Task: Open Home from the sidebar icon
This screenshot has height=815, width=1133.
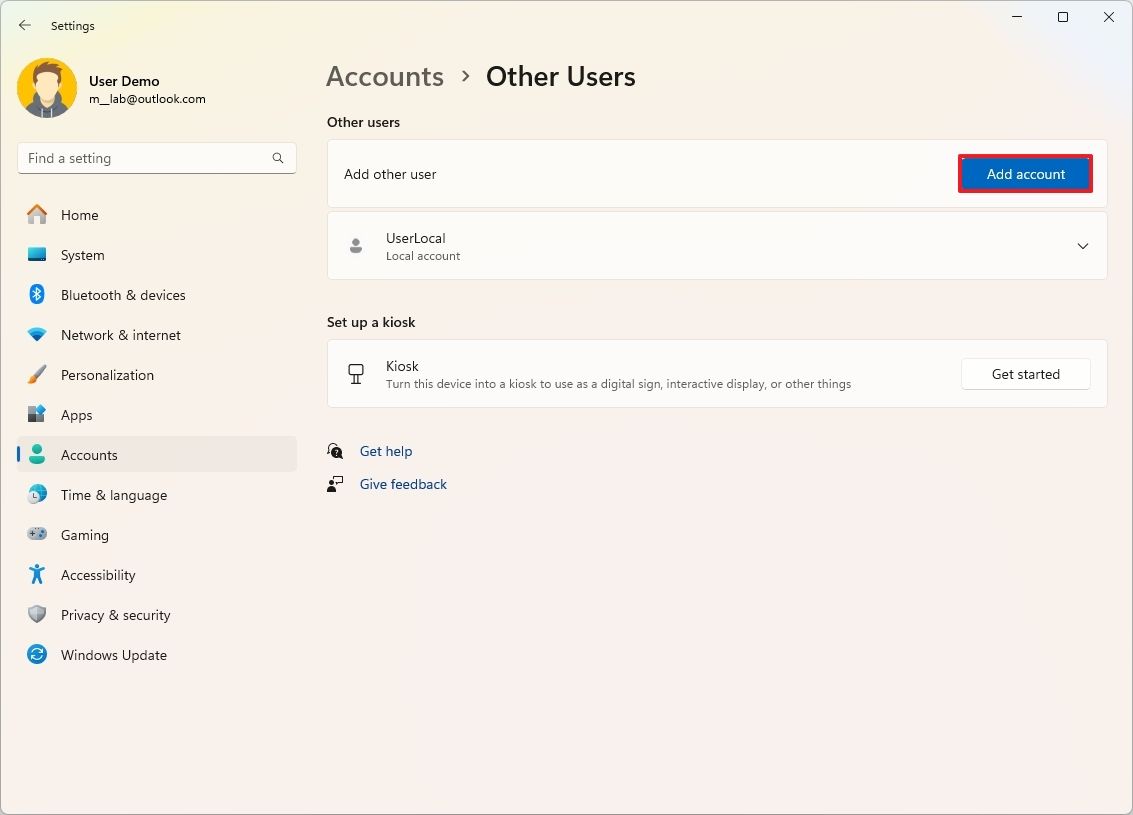Action: coord(37,215)
